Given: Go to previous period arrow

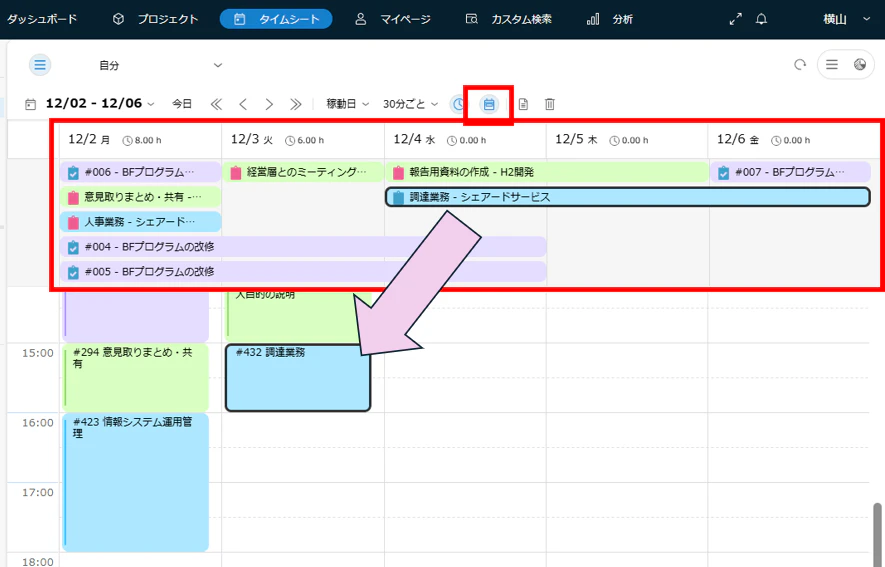Looking at the screenshot, I should coord(243,104).
